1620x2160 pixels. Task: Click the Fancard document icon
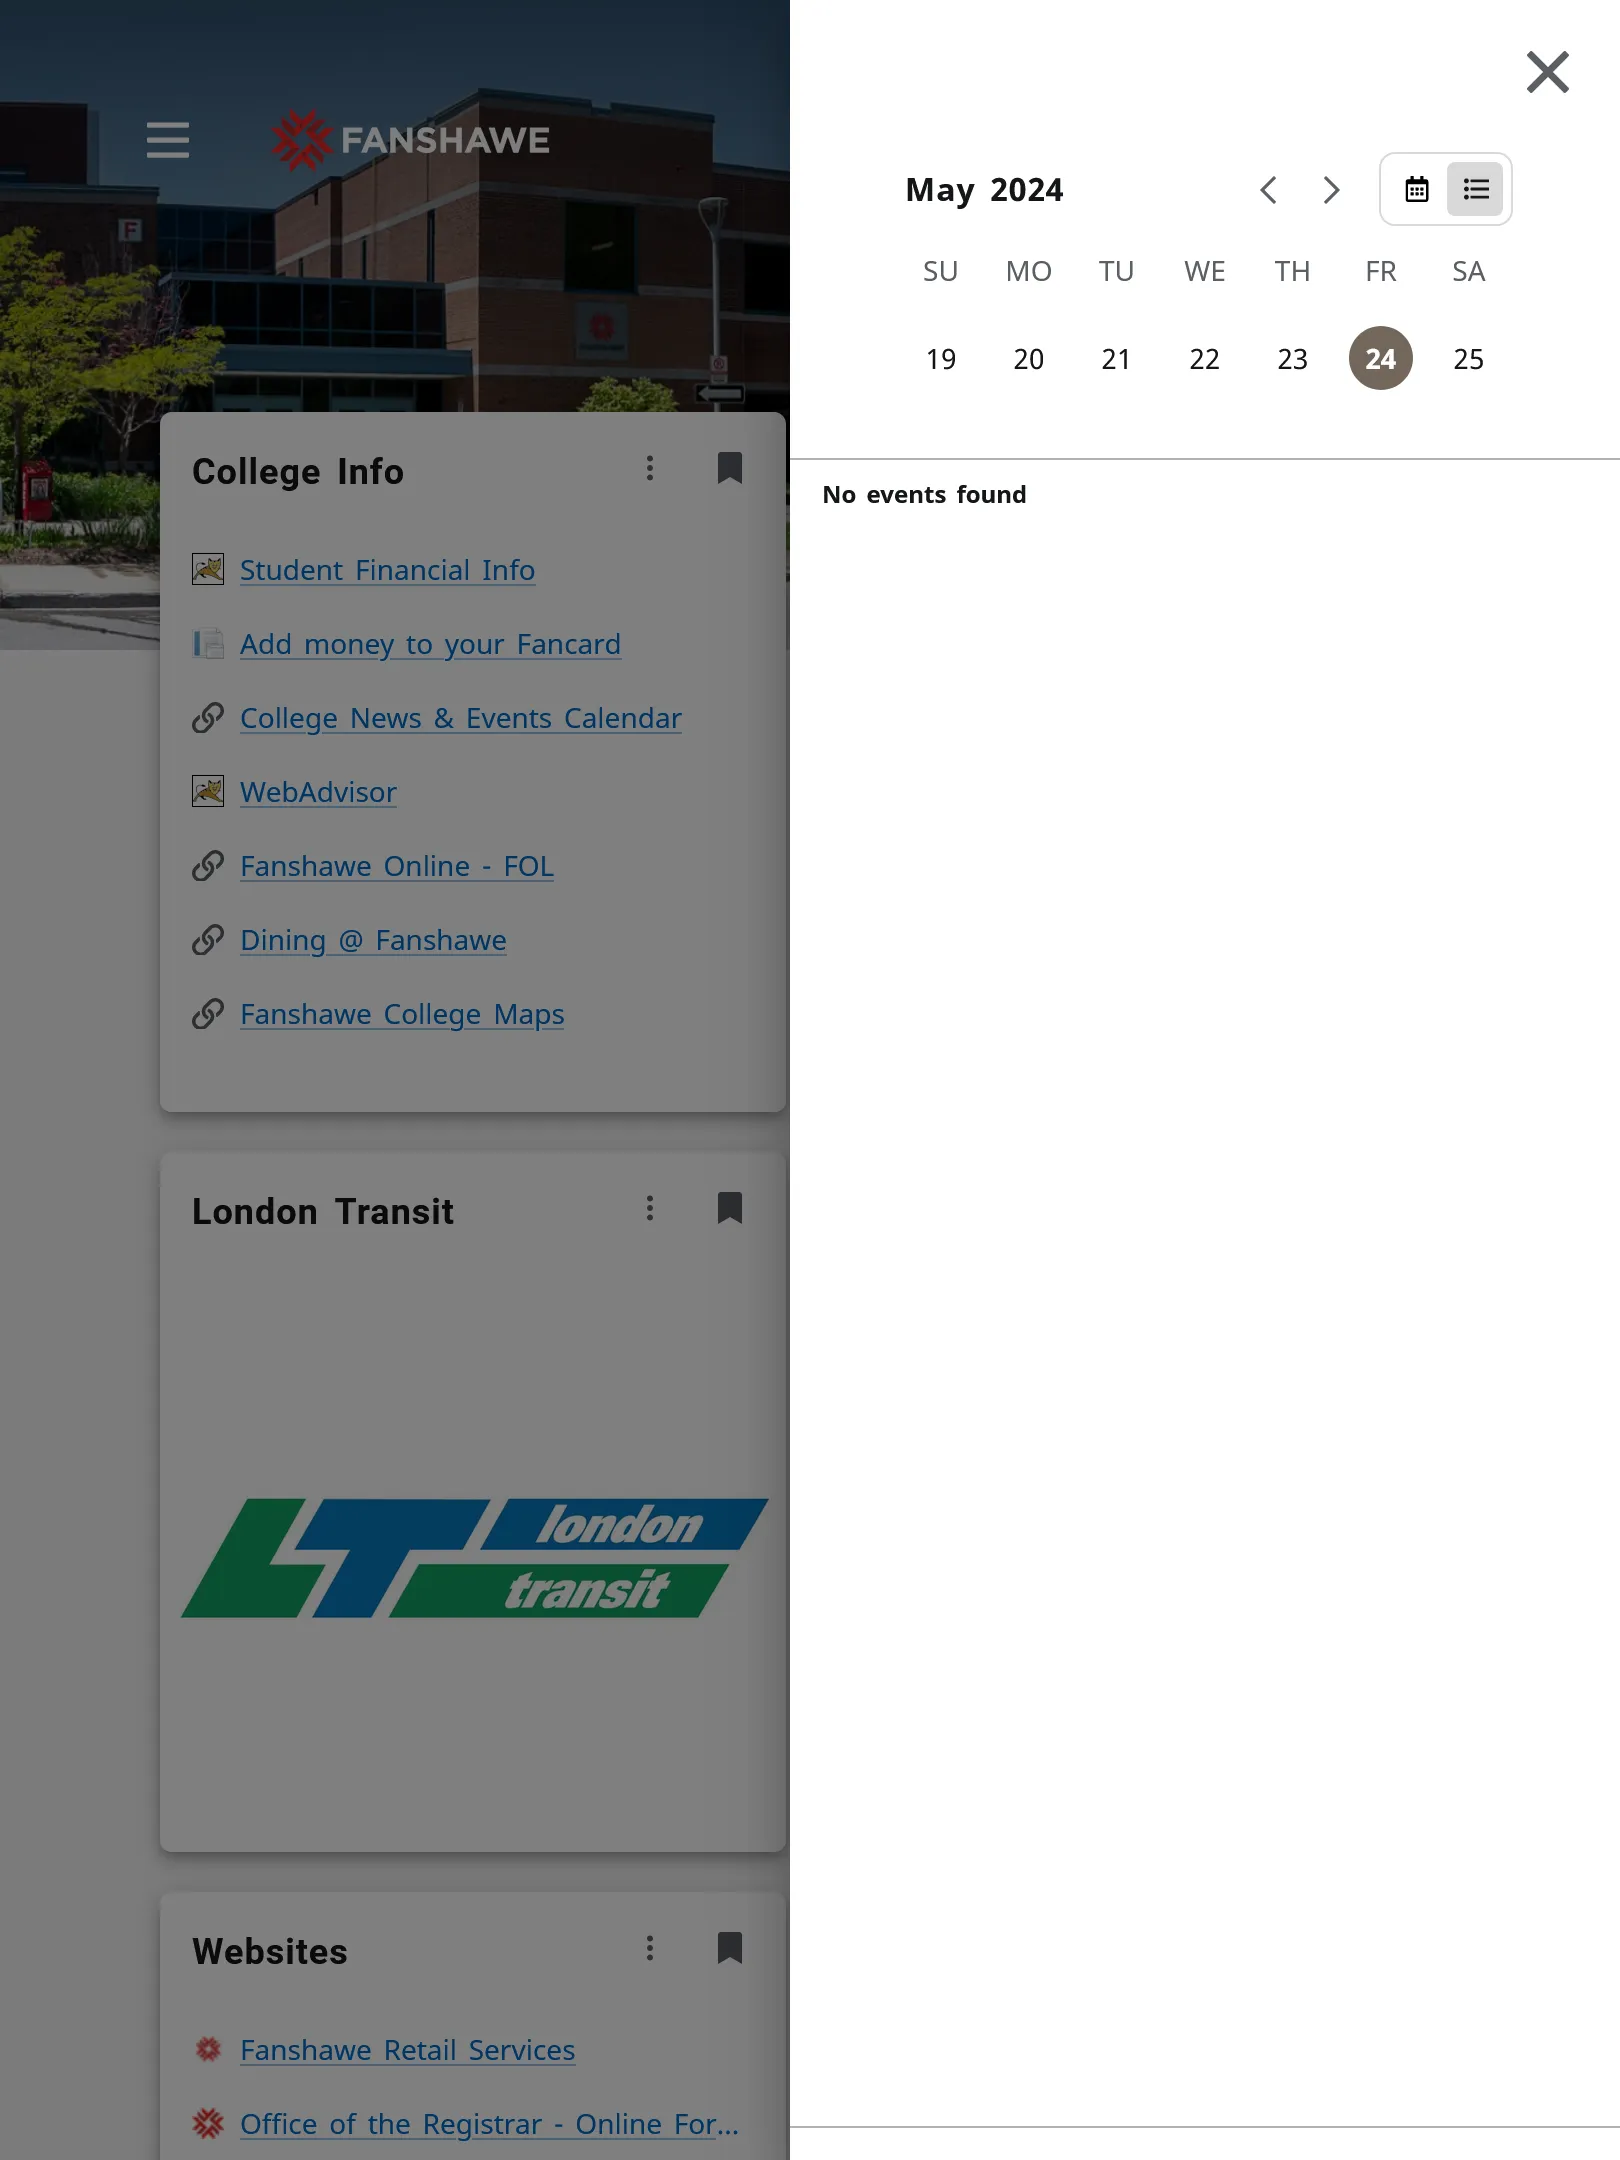208,644
